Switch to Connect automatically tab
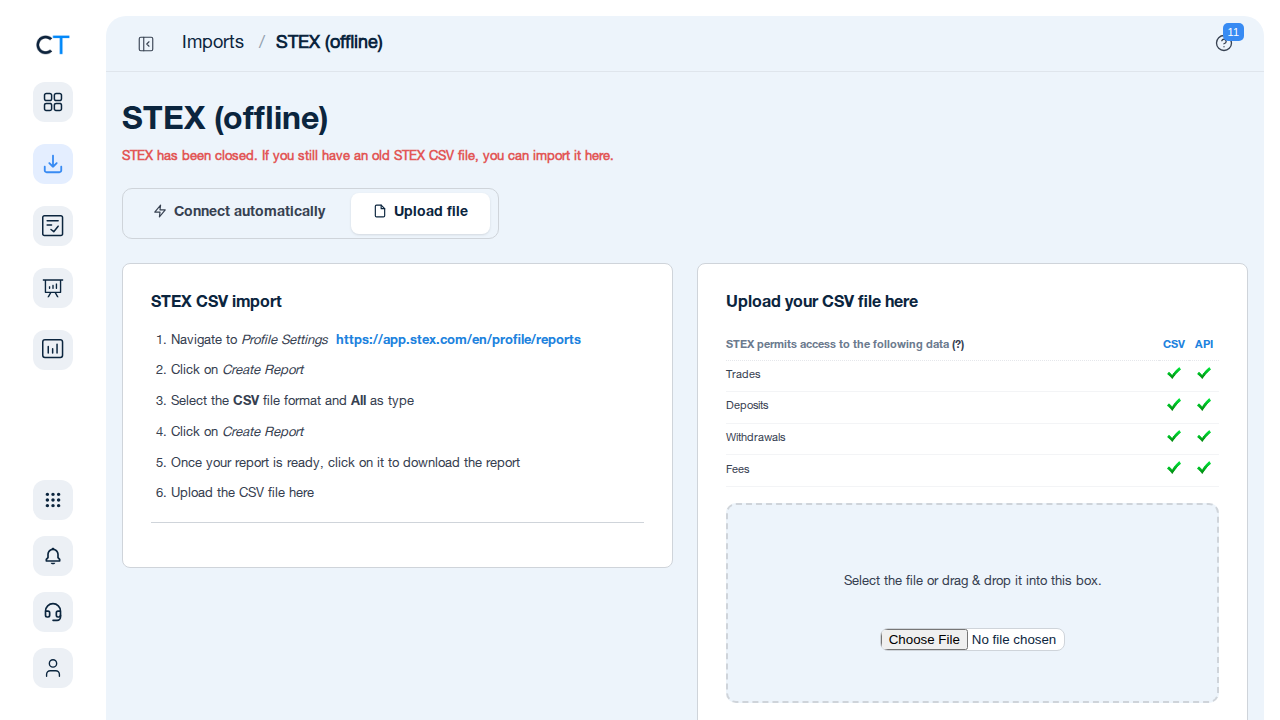This screenshot has height=720, width=1280. pos(239,211)
